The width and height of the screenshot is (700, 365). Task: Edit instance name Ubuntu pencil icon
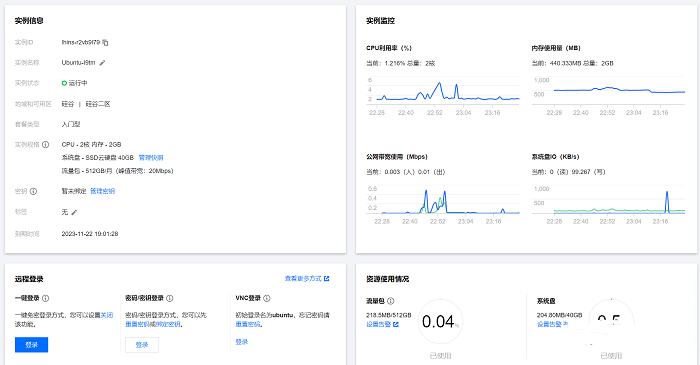pyautogui.click(x=102, y=63)
